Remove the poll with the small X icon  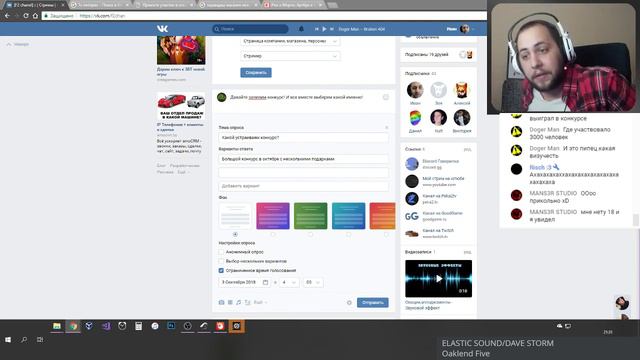click(387, 127)
